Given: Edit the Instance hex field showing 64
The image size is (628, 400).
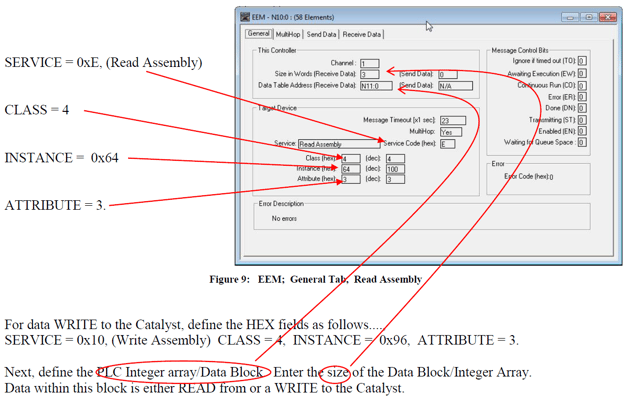Looking at the screenshot, I should point(351,169).
